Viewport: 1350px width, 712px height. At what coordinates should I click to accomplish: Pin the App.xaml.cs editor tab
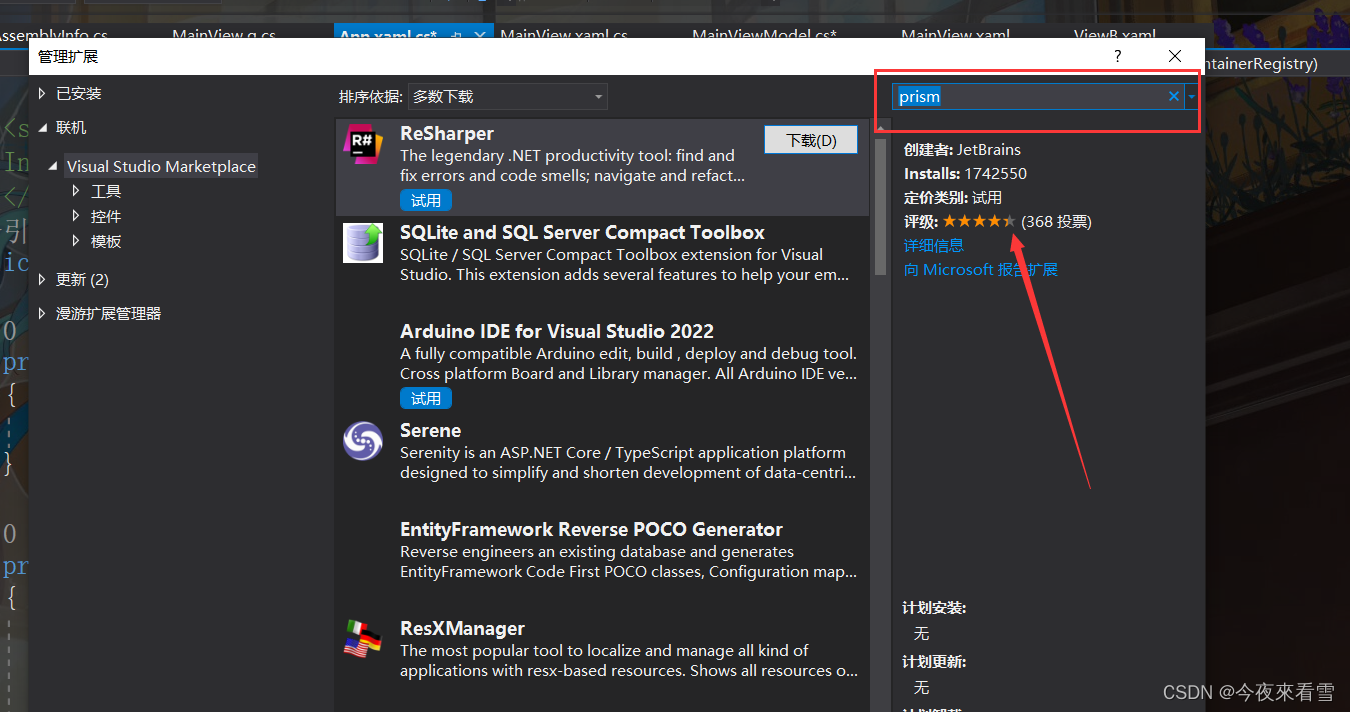458,35
